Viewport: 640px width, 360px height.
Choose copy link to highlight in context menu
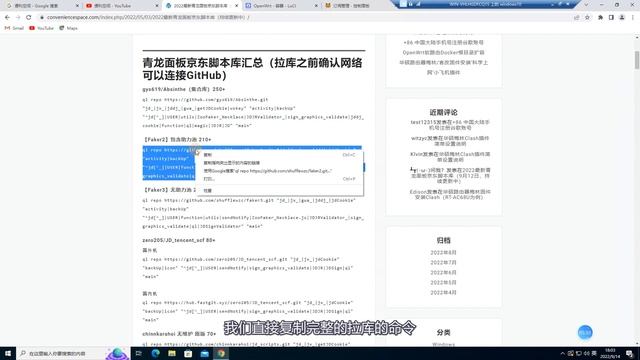[x=280, y=163]
